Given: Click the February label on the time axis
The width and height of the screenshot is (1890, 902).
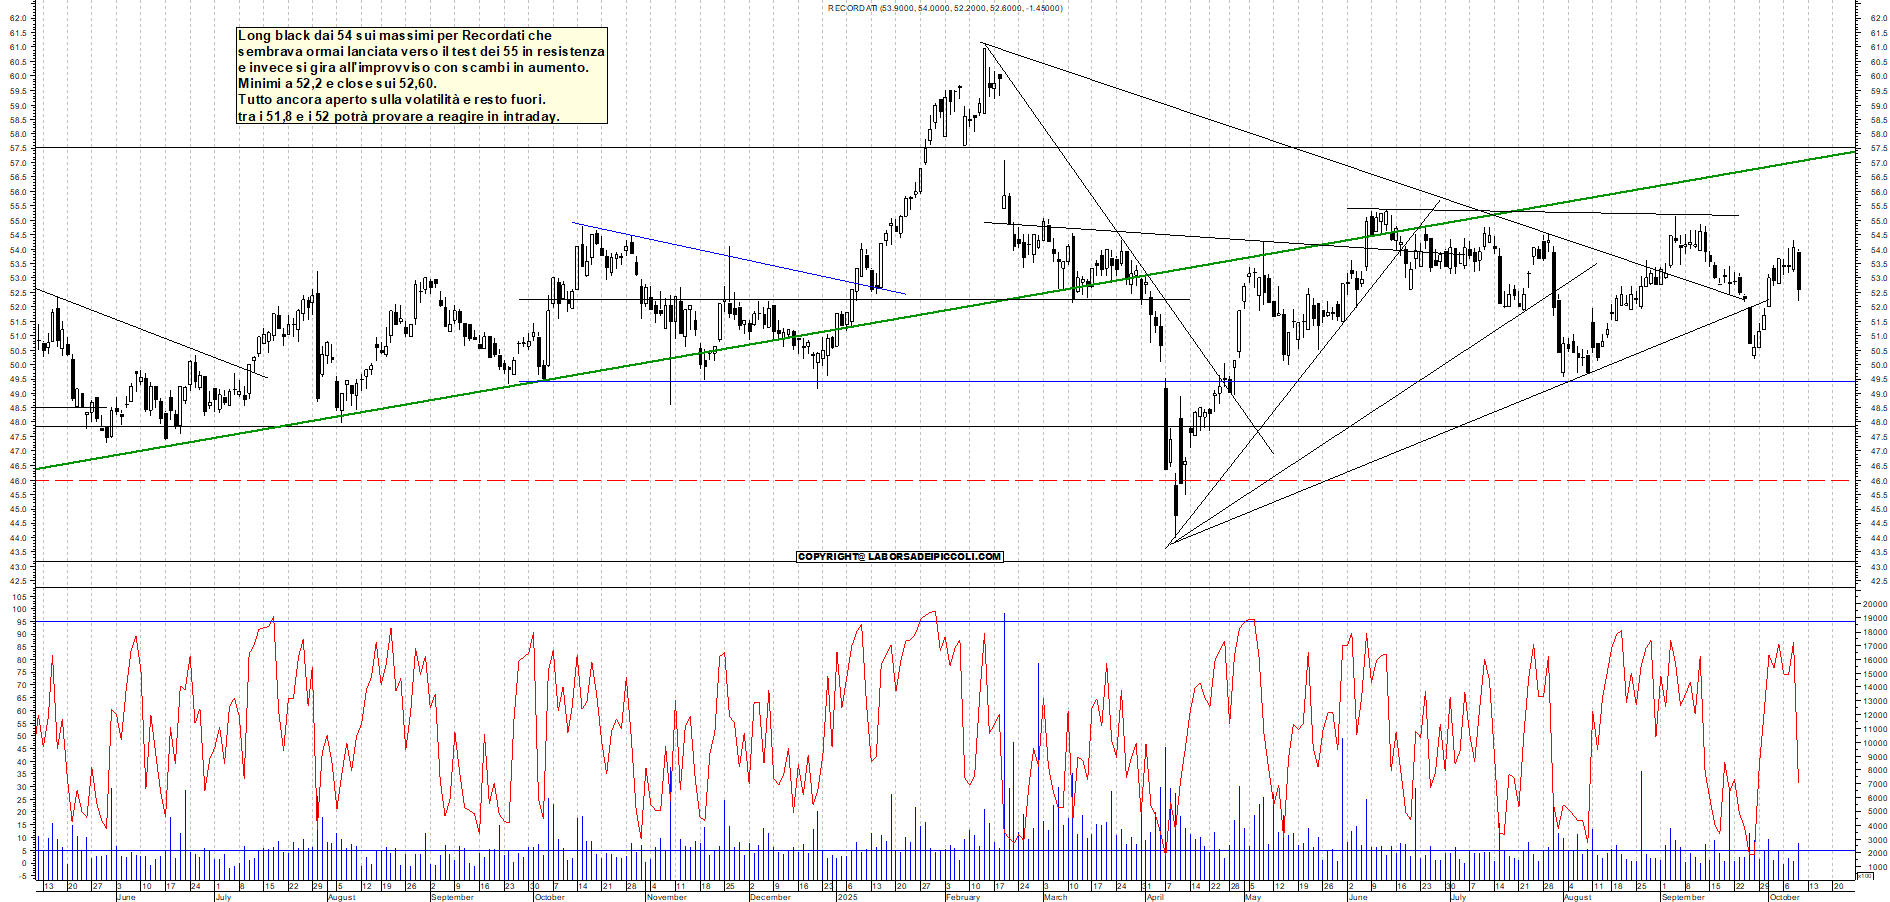Looking at the screenshot, I should point(963,897).
